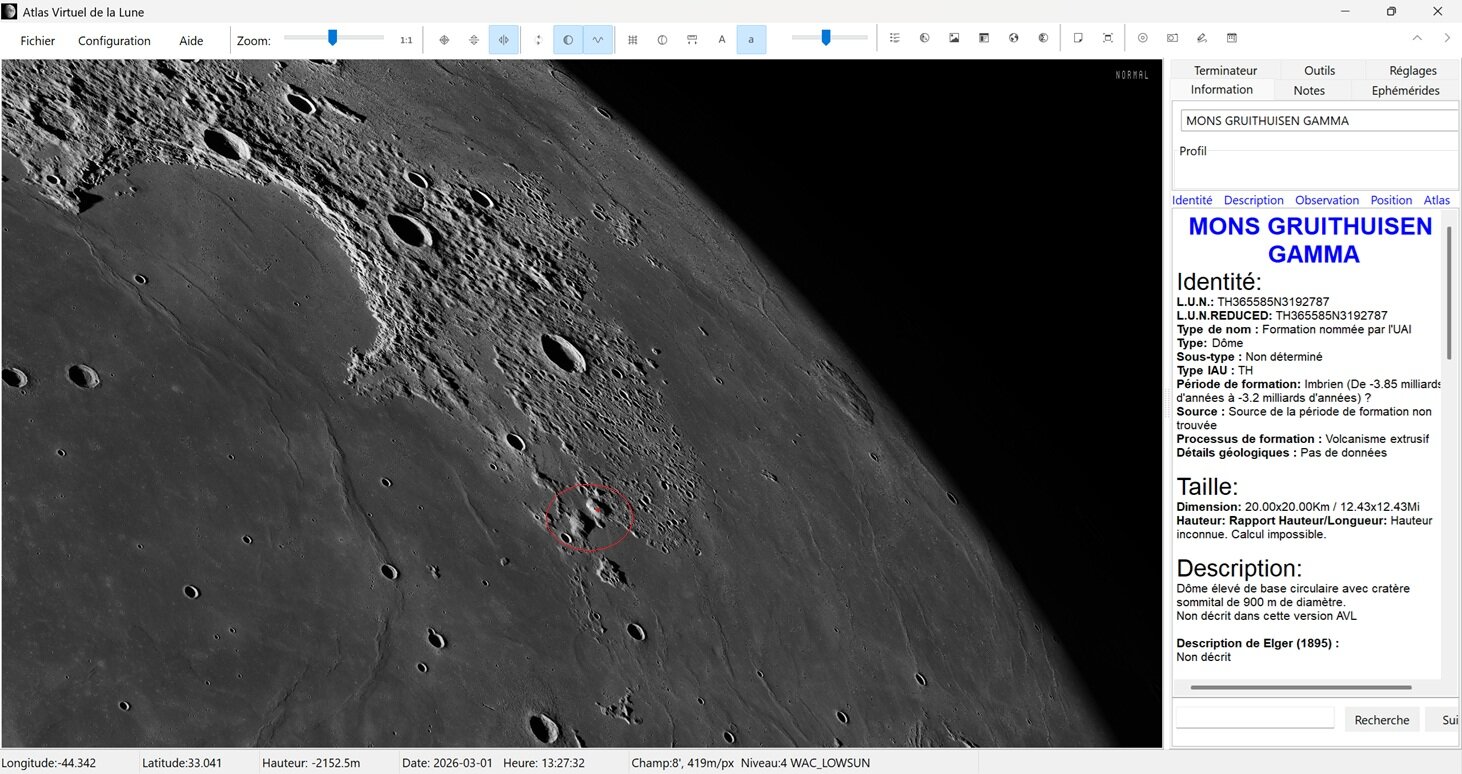Click the rotate arrows toolbar icon
Viewport: 1462px width, 774px height.
[x=538, y=39]
